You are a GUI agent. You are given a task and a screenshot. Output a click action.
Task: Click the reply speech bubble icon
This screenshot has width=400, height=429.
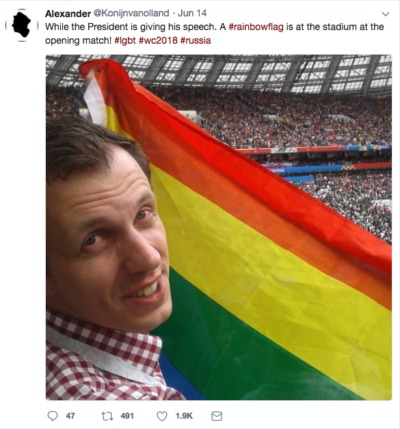(53, 416)
